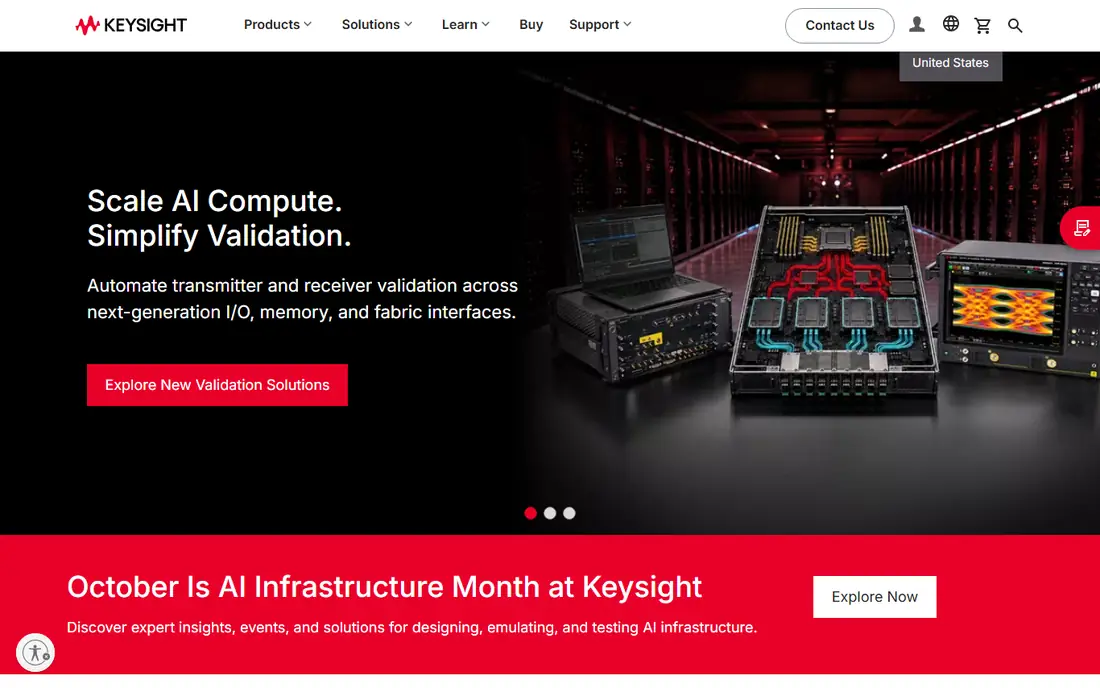This screenshot has height=688, width=1100.
Task: Click the Contact Us button
Action: coord(839,25)
